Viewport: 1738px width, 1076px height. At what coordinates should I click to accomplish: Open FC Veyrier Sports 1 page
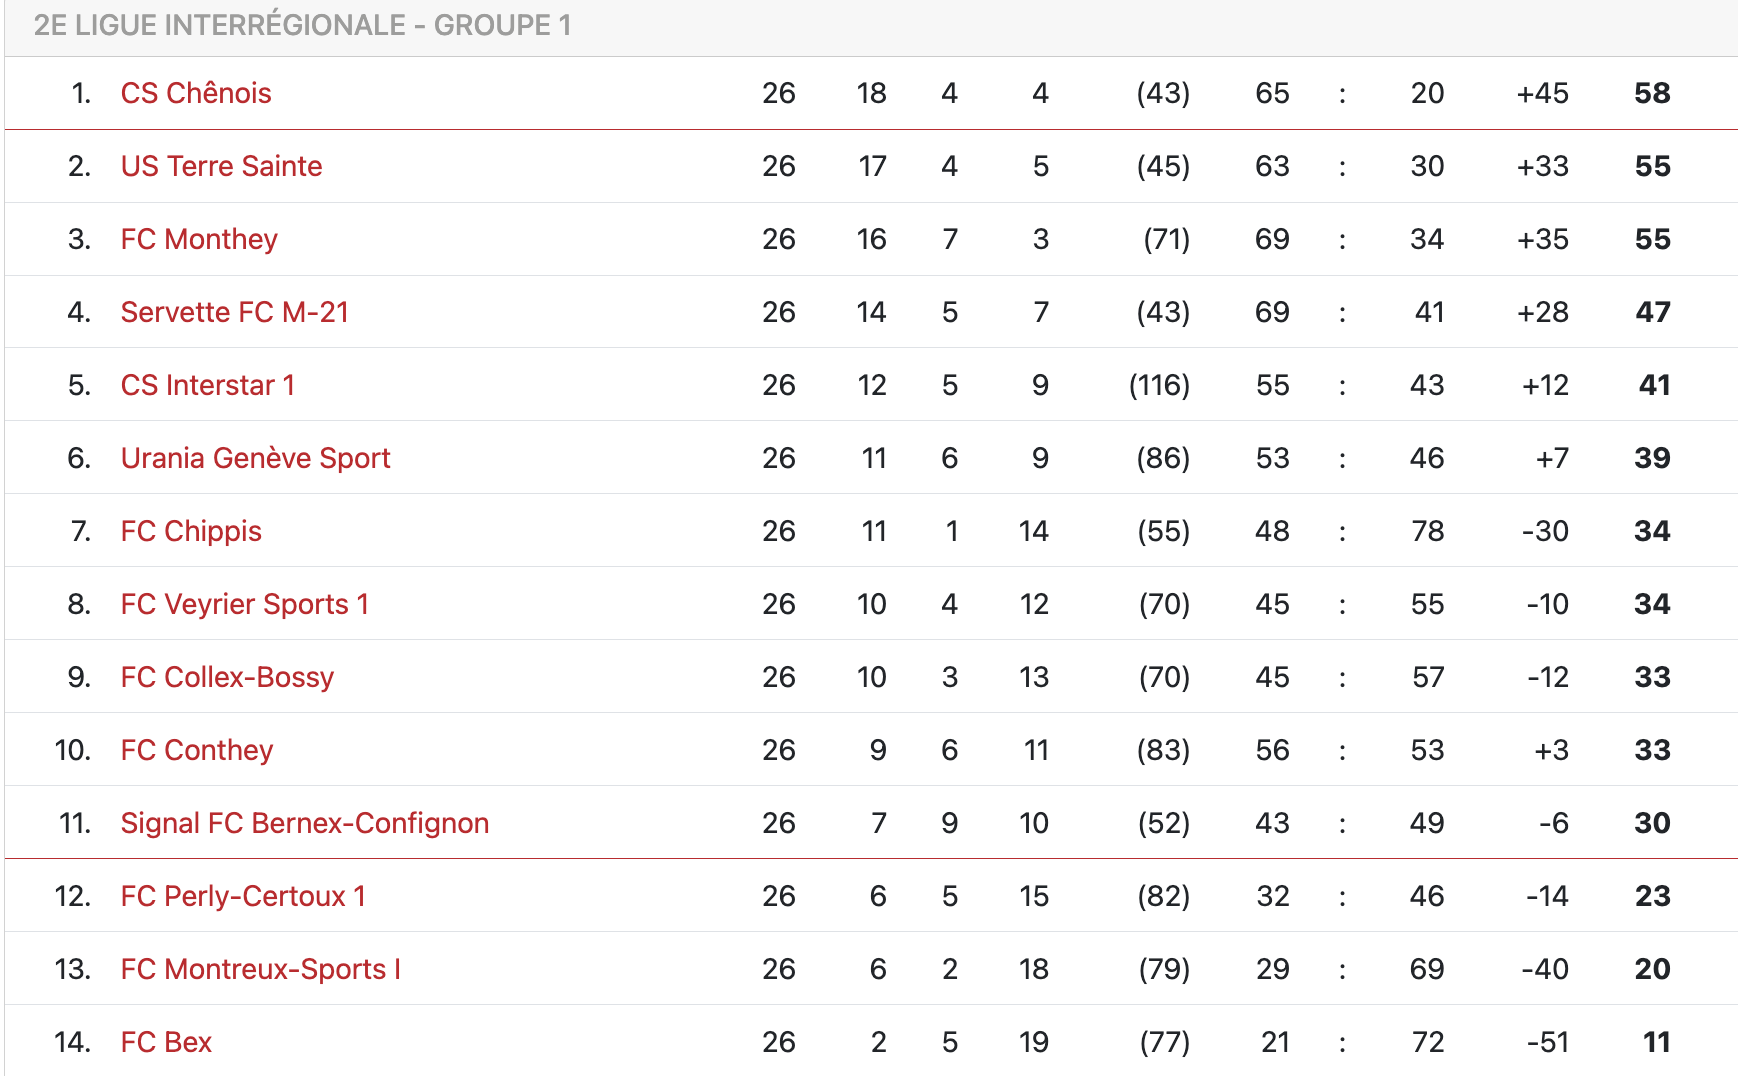(x=245, y=604)
